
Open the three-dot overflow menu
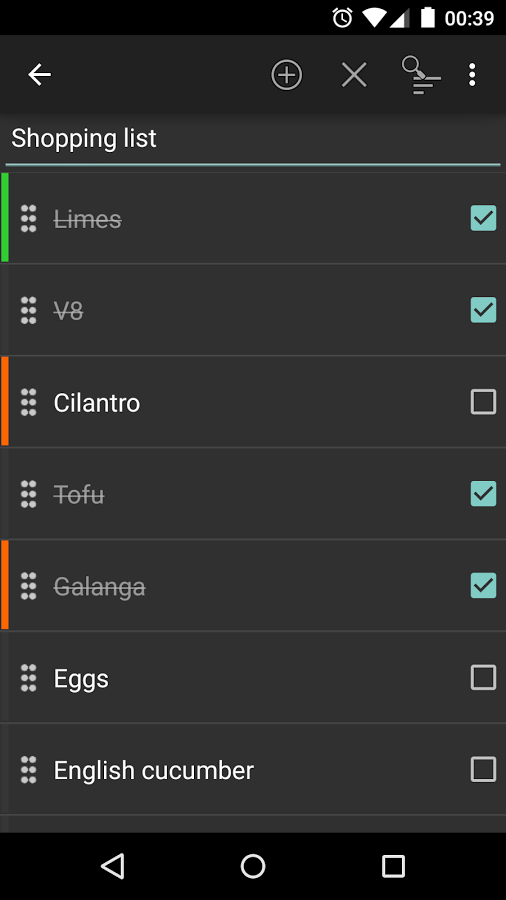(x=472, y=75)
